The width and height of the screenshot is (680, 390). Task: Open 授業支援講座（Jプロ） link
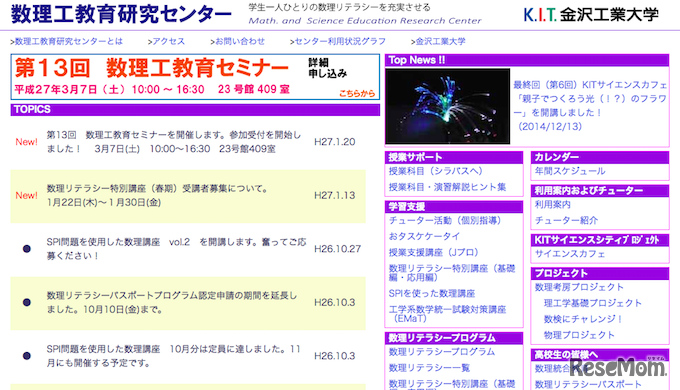point(434,252)
